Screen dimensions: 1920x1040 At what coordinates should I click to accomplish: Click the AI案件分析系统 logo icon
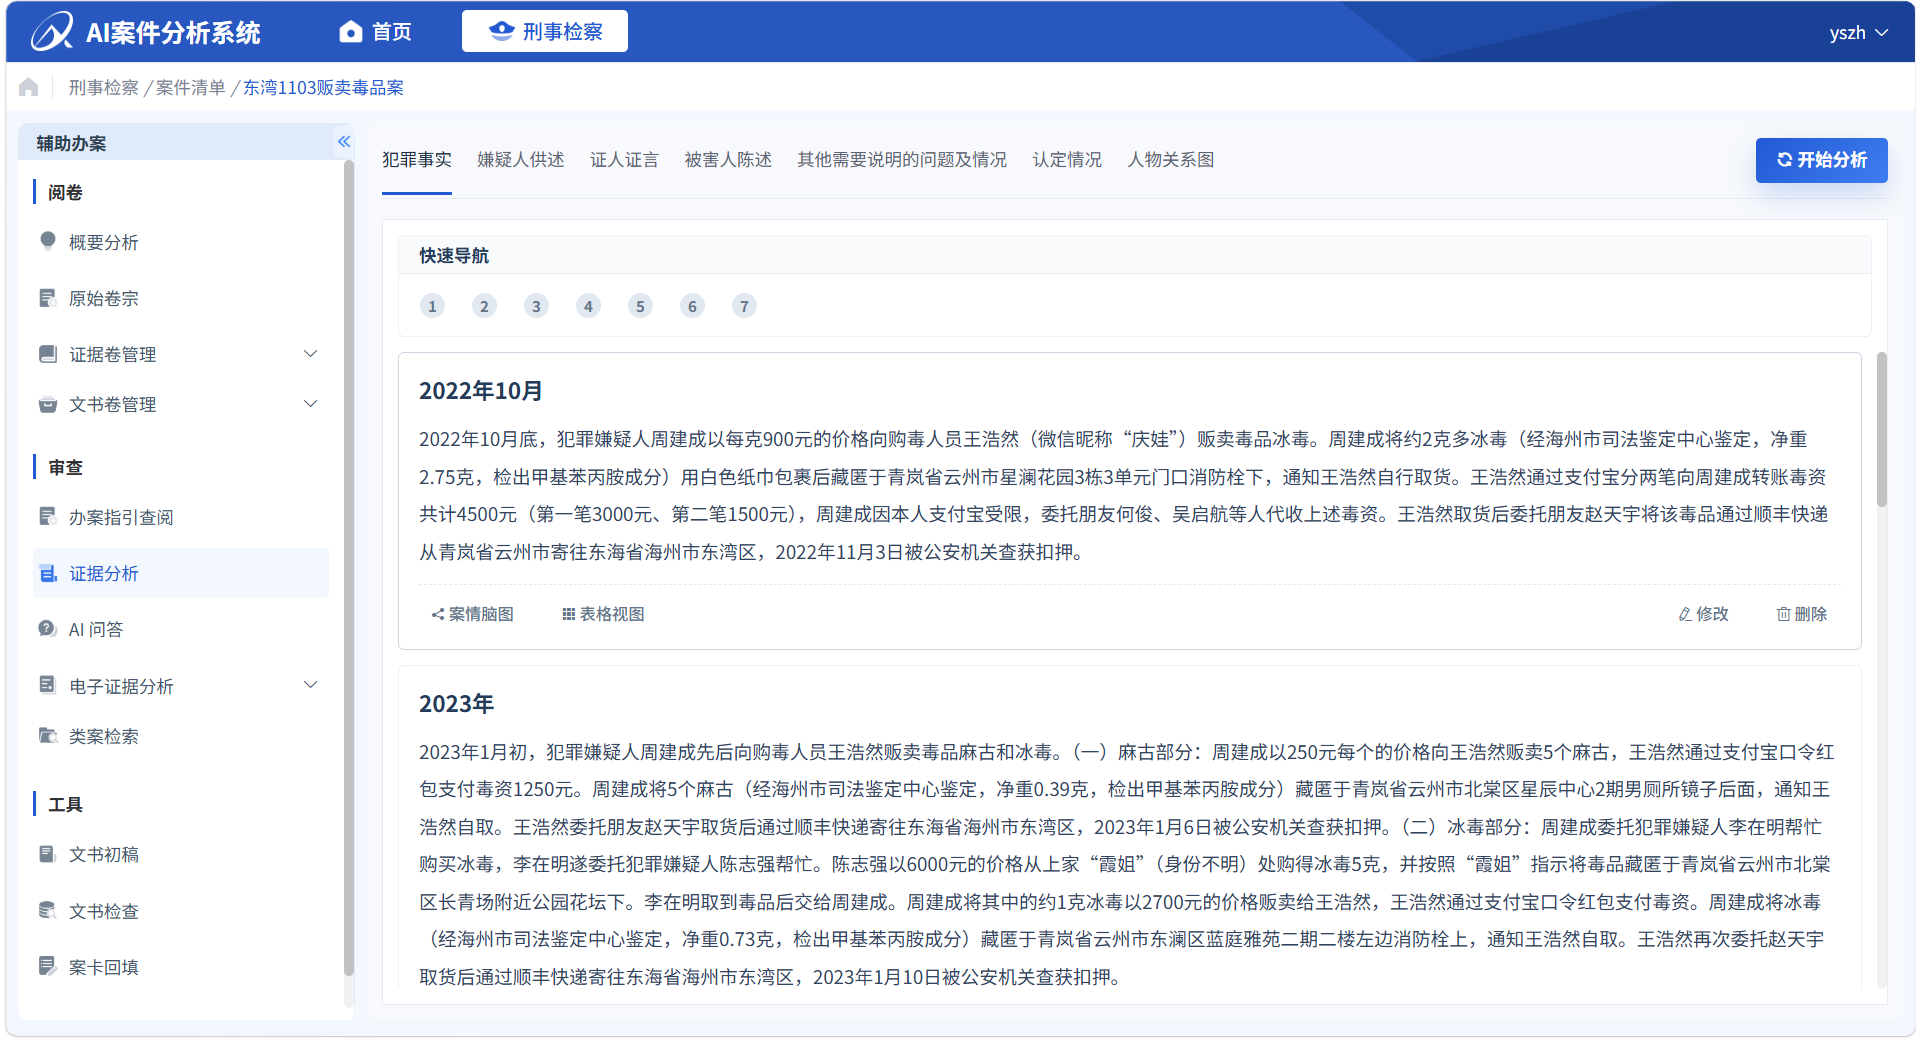click(51, 31)
